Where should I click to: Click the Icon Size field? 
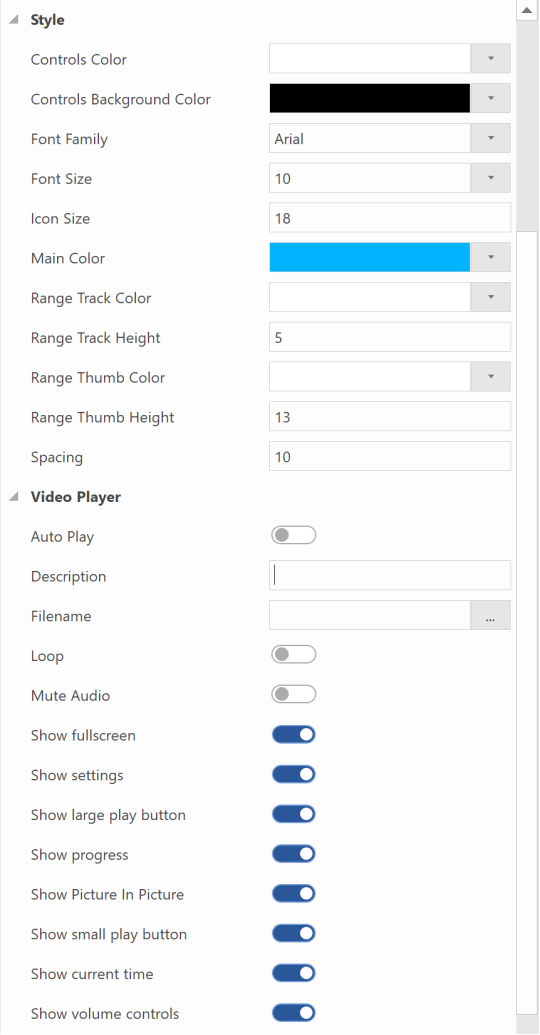click(x=389, y=218)
